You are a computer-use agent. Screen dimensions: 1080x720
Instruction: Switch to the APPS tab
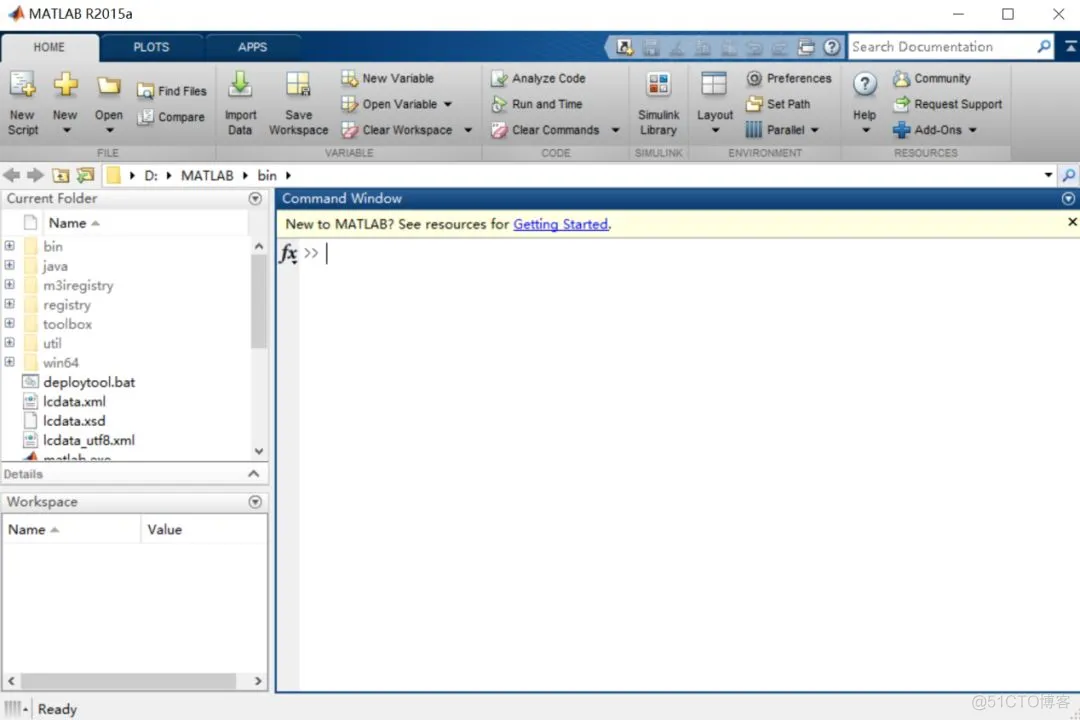[x=252, y=47]
